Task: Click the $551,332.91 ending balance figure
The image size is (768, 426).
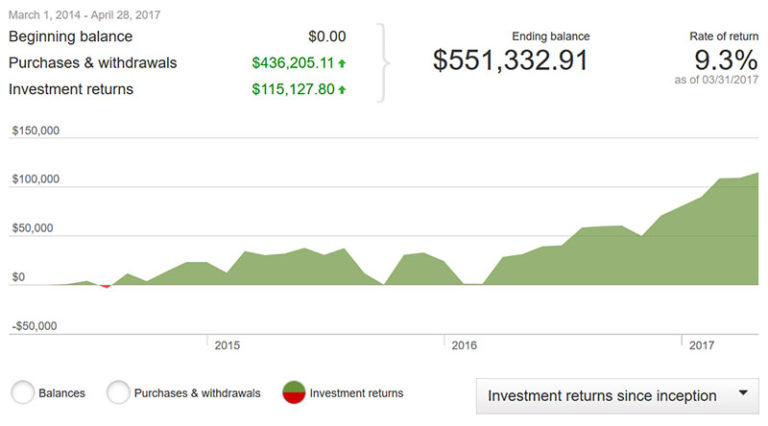Action: (510, 59)
